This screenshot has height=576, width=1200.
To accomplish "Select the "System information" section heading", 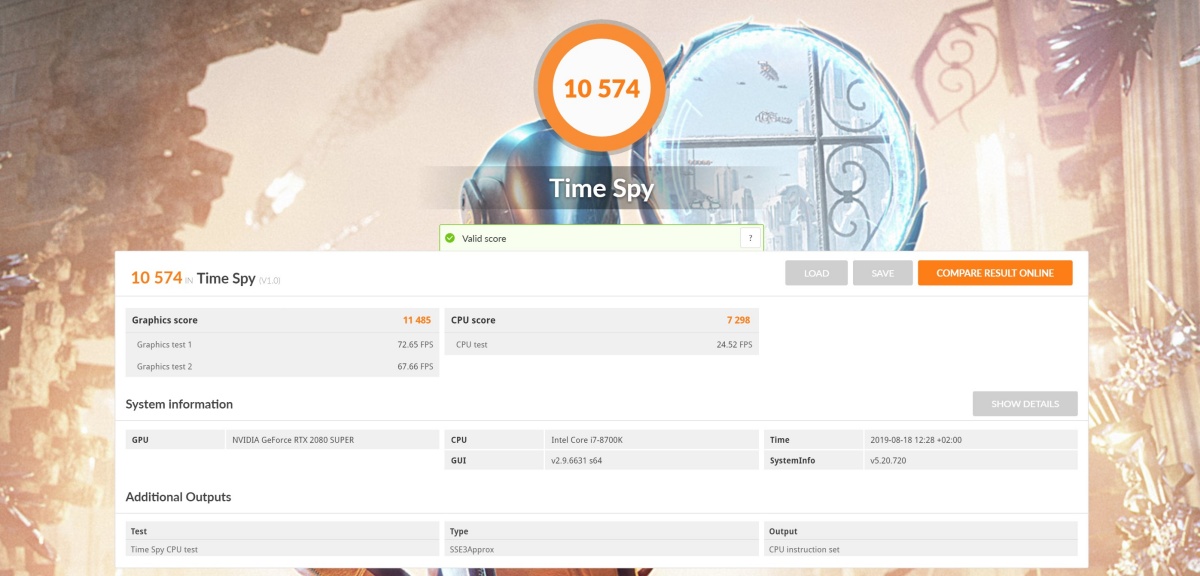I will point(179,404).
